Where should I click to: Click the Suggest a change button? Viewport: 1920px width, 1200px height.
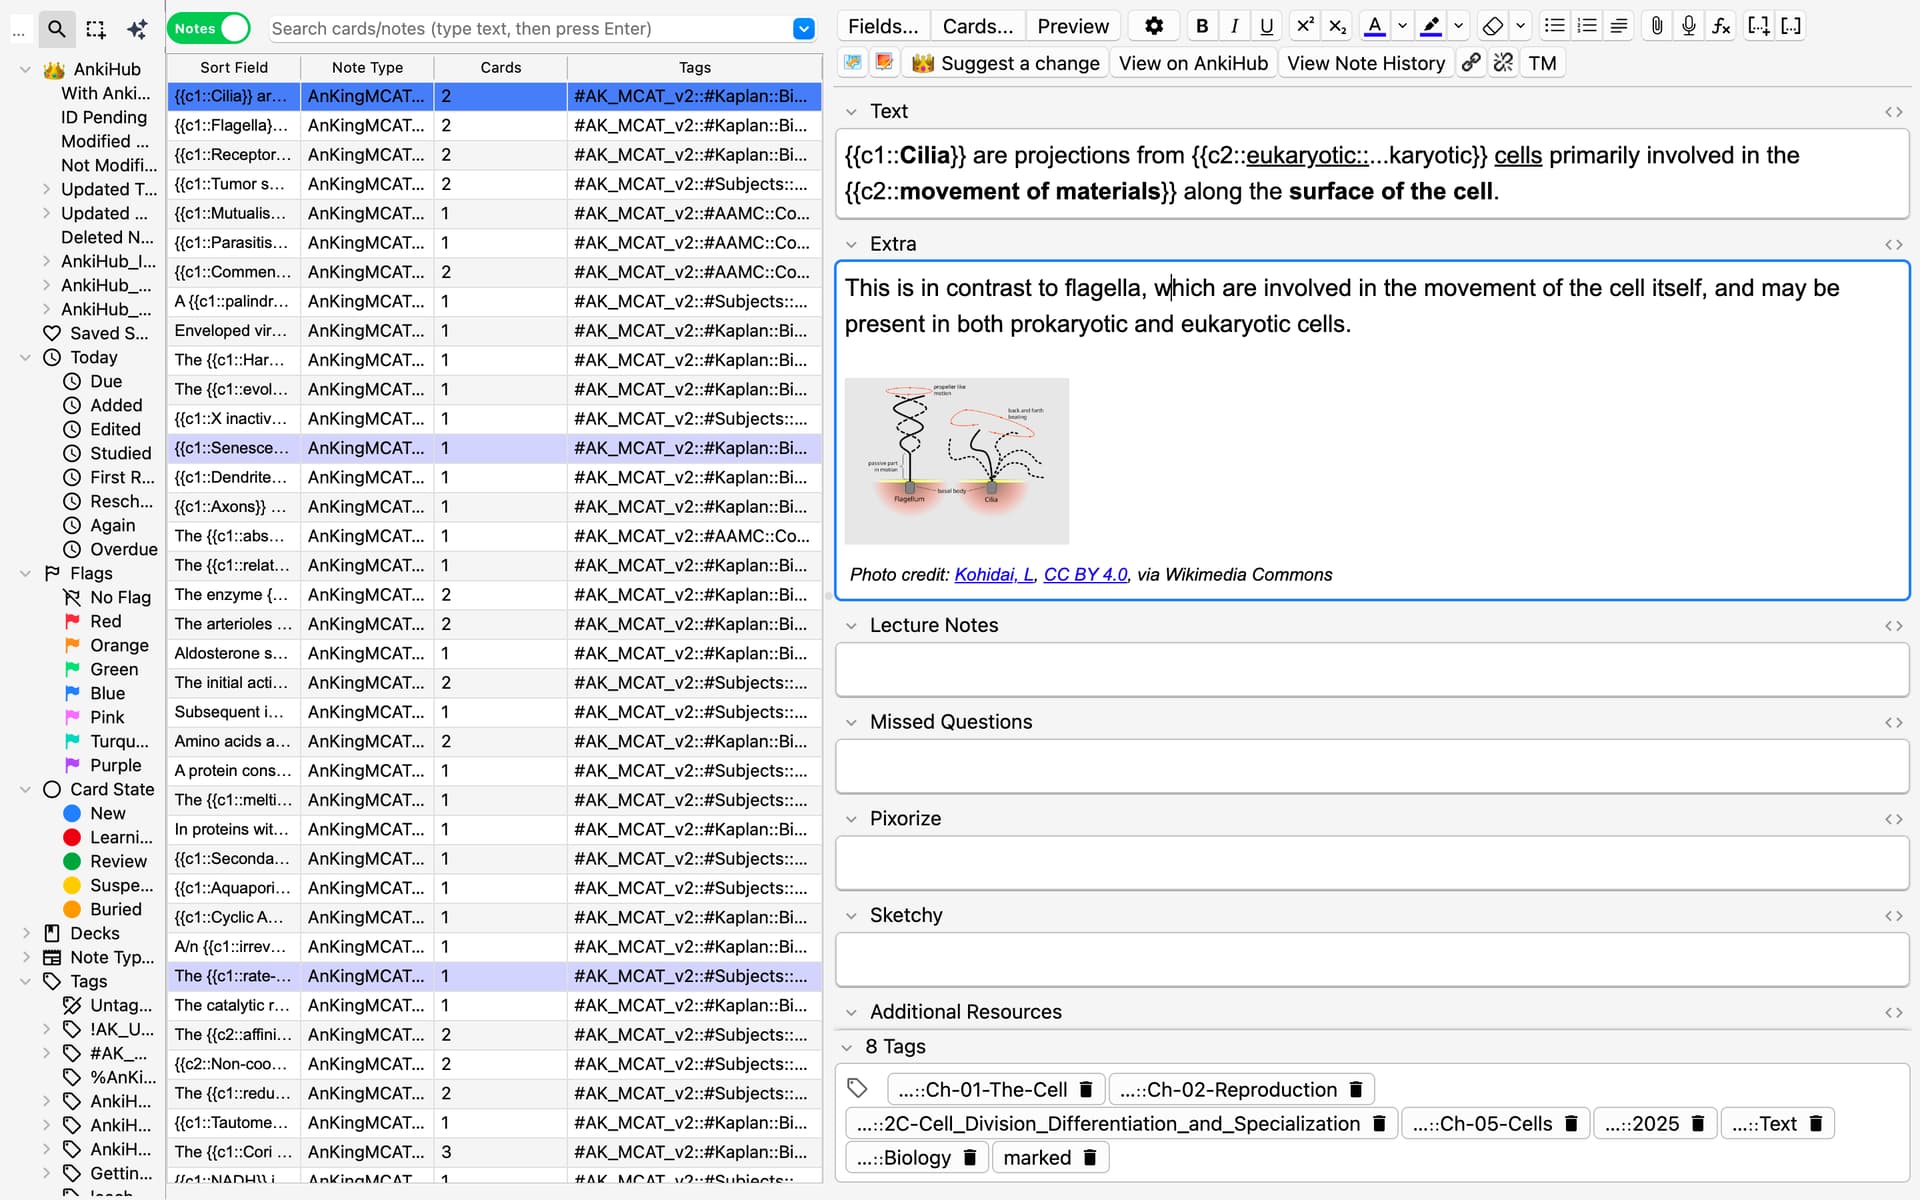(x=1006, y=63)
